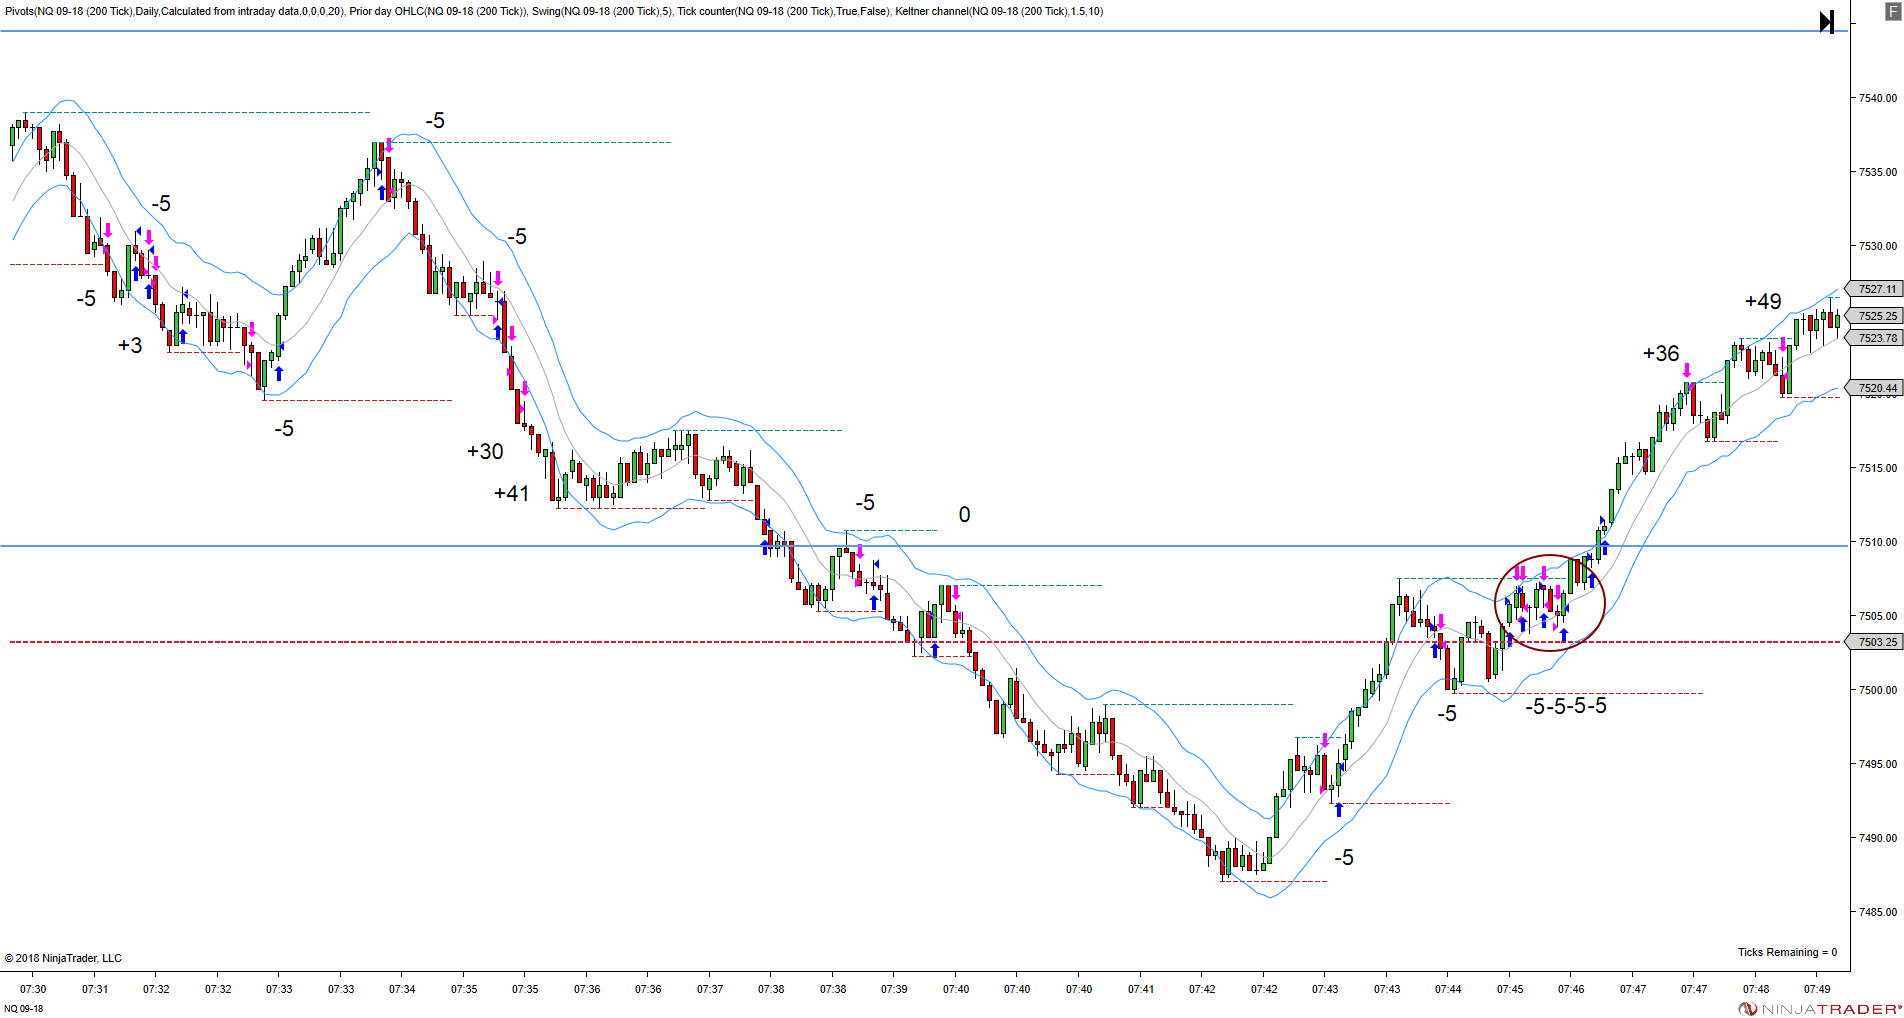Image resolution: width=1904 pixels, height=1018 pixels.
Task: Click the Keltner channel indicator label
Action: point(999,12)
